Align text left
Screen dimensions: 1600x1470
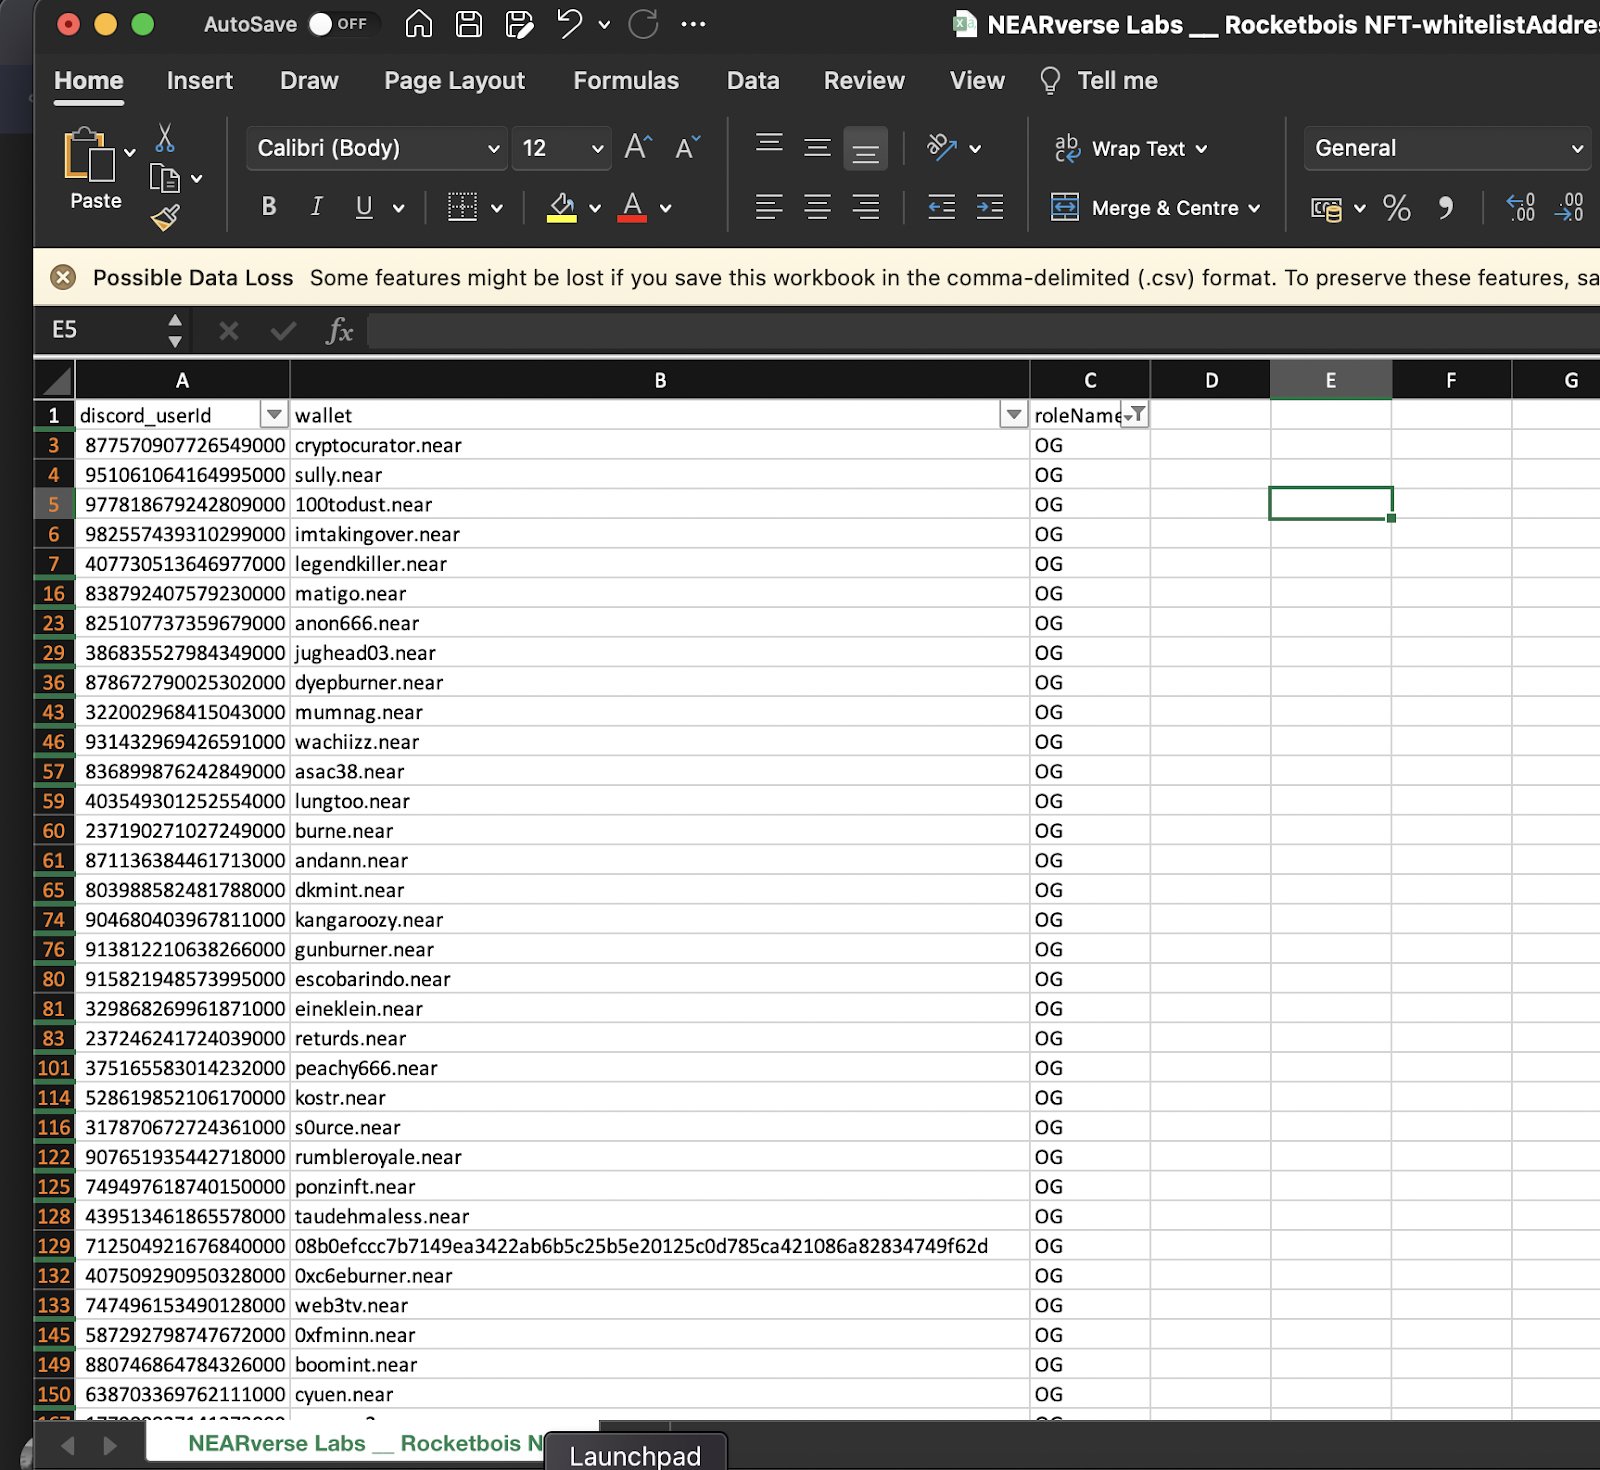point(769,207)
